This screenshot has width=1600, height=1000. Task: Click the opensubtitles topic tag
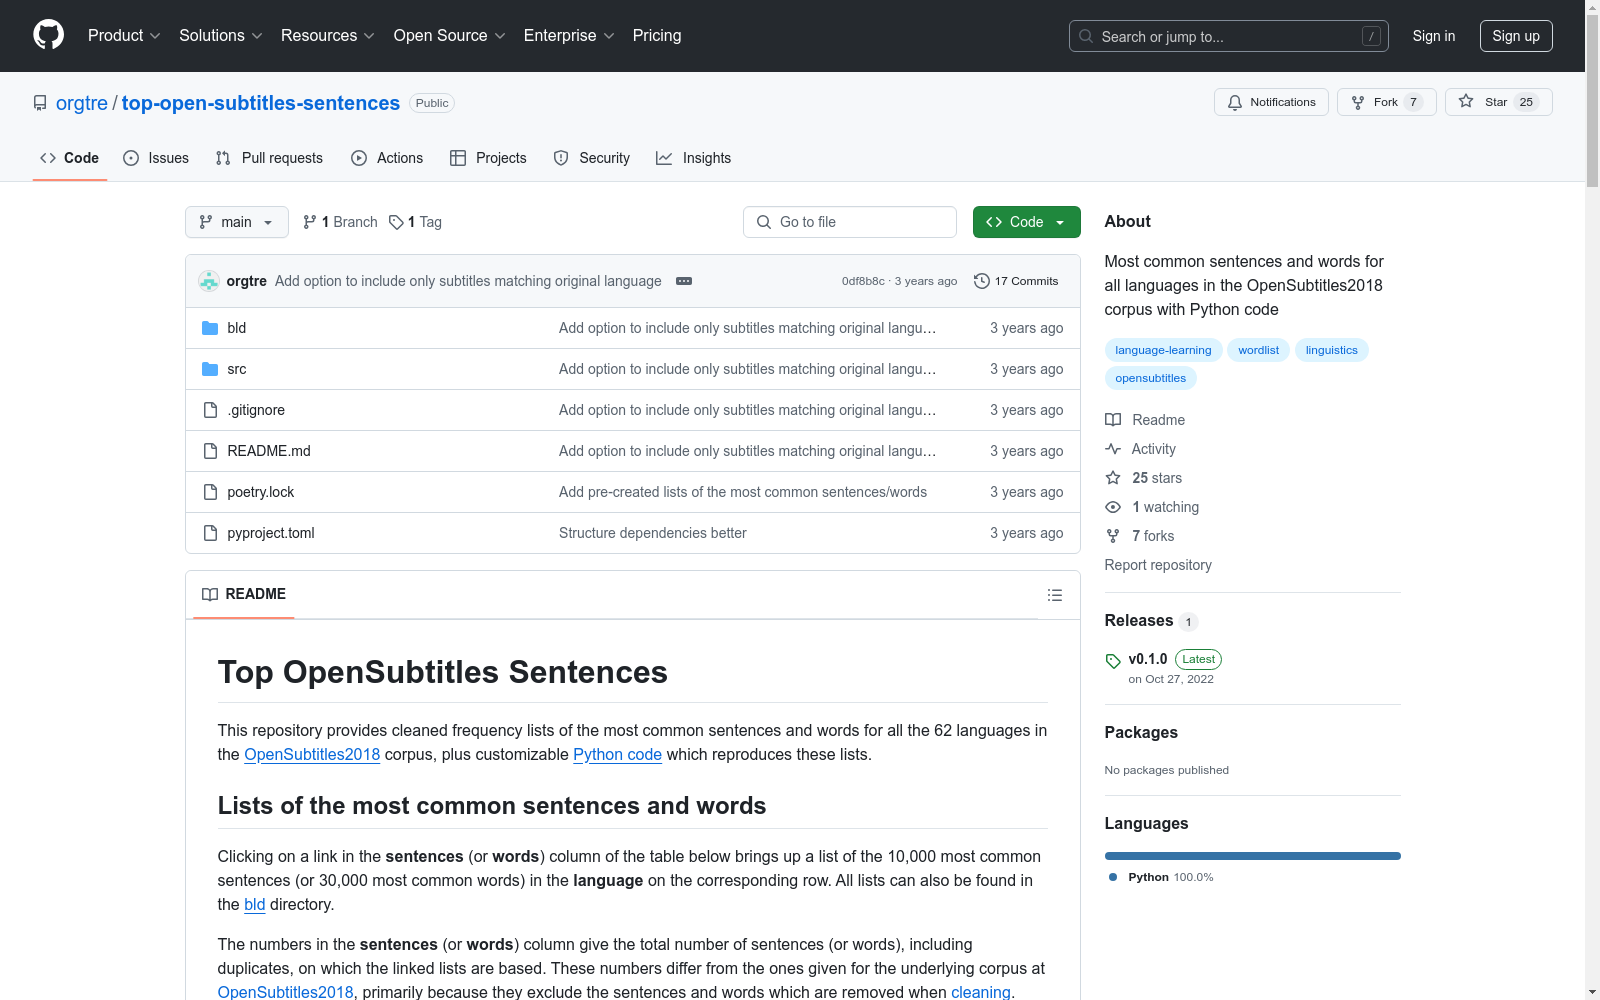pos(1151,378)
